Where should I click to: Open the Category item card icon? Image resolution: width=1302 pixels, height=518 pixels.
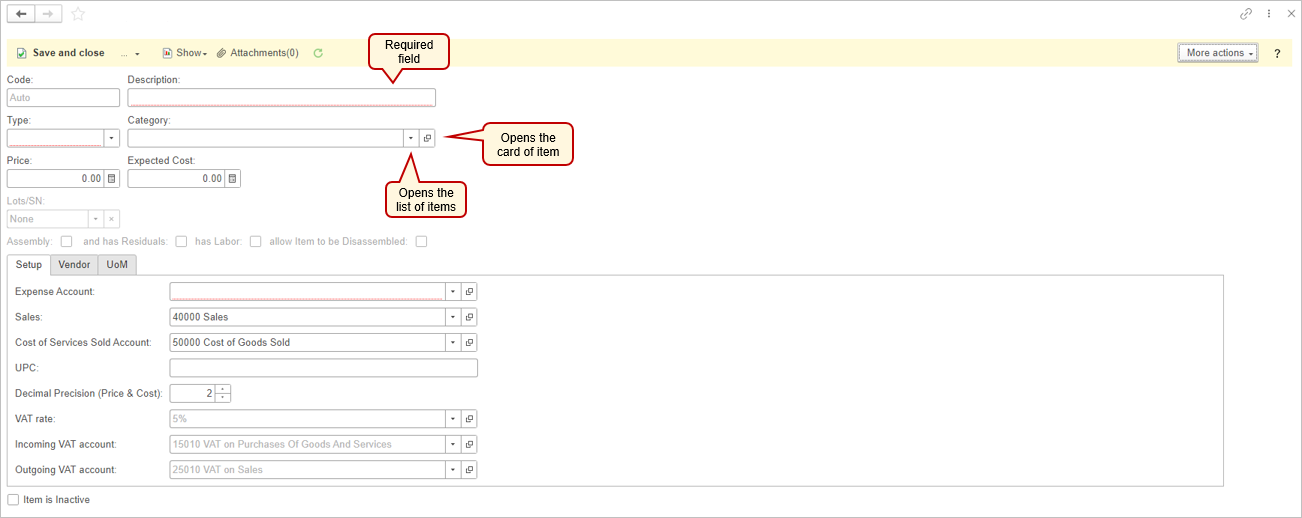pyautogui.click(x=427, y=138)
